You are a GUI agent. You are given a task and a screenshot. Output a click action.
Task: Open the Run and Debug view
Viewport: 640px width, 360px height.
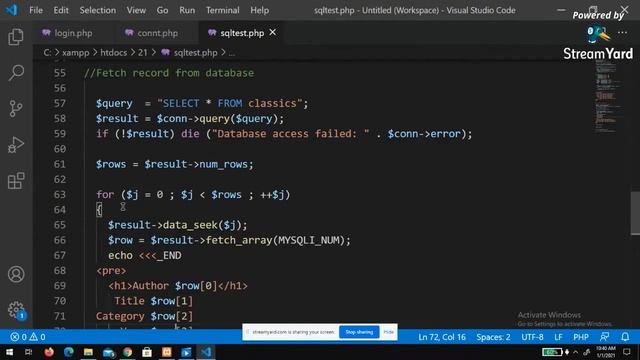click(x=16, y=145)
